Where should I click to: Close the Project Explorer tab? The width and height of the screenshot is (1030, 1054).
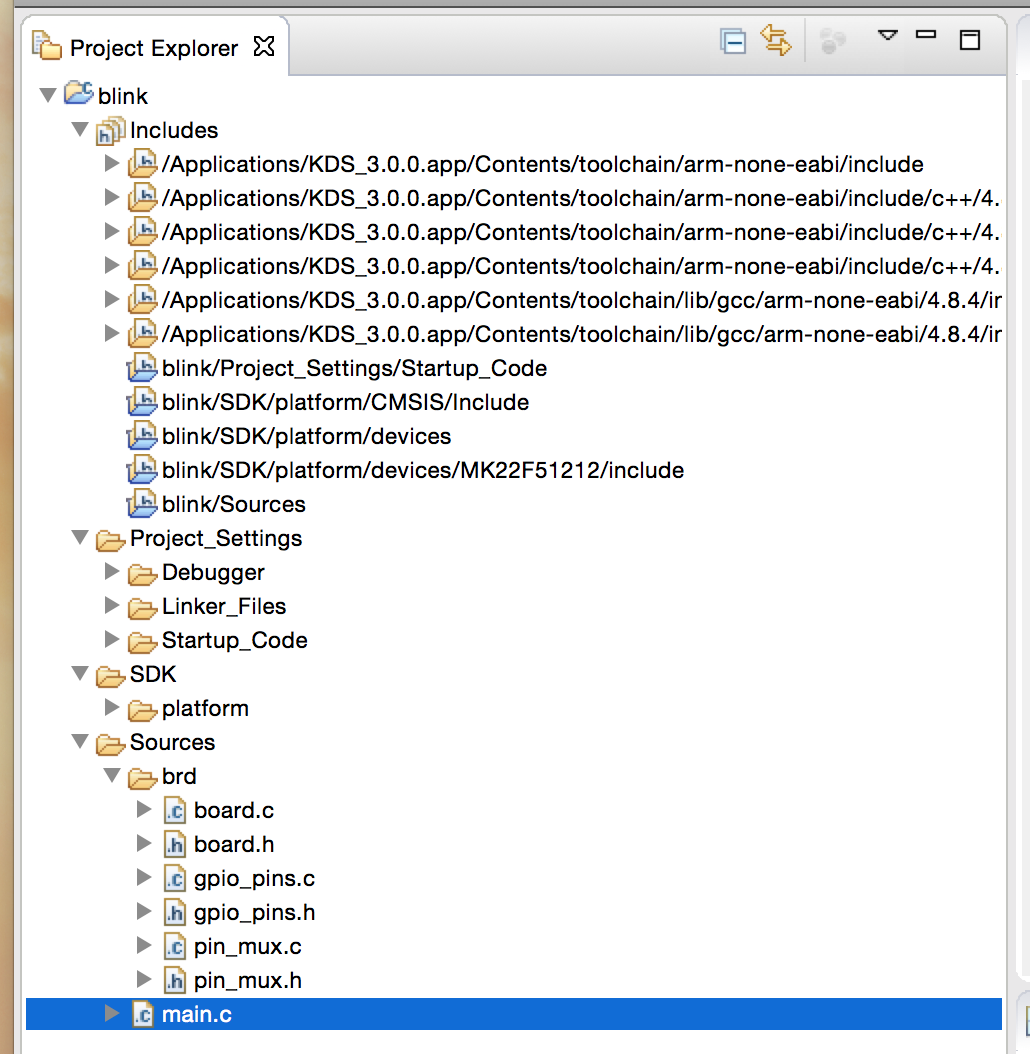(264, 47)
